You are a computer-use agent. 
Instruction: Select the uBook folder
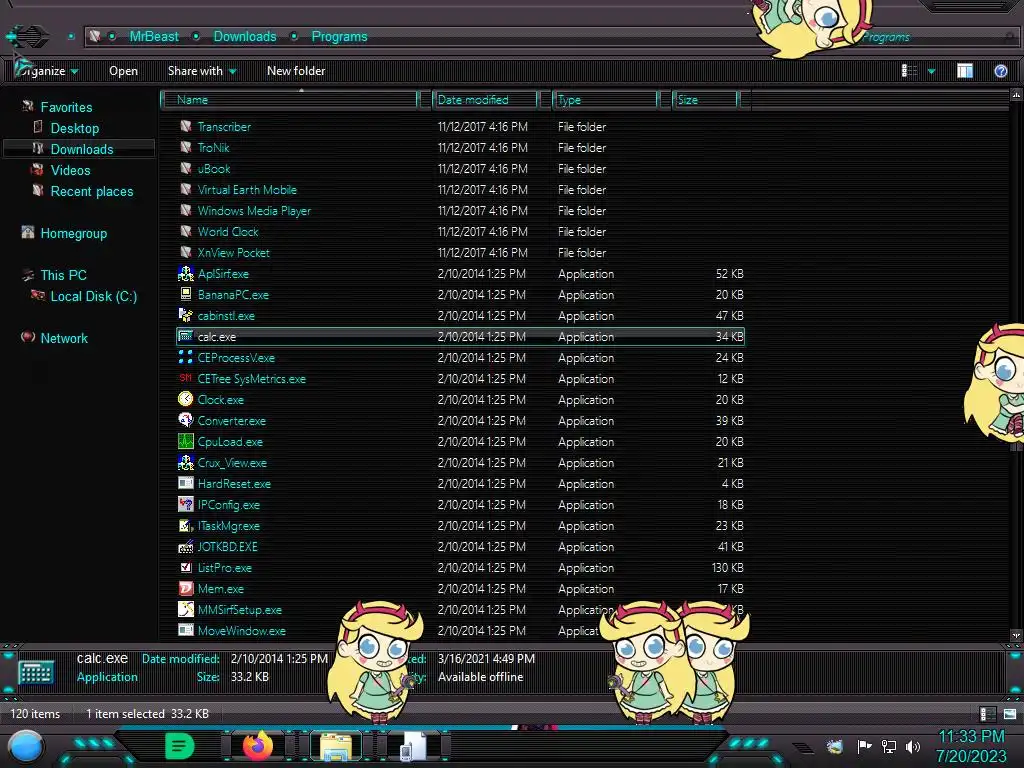pos(214,168)
